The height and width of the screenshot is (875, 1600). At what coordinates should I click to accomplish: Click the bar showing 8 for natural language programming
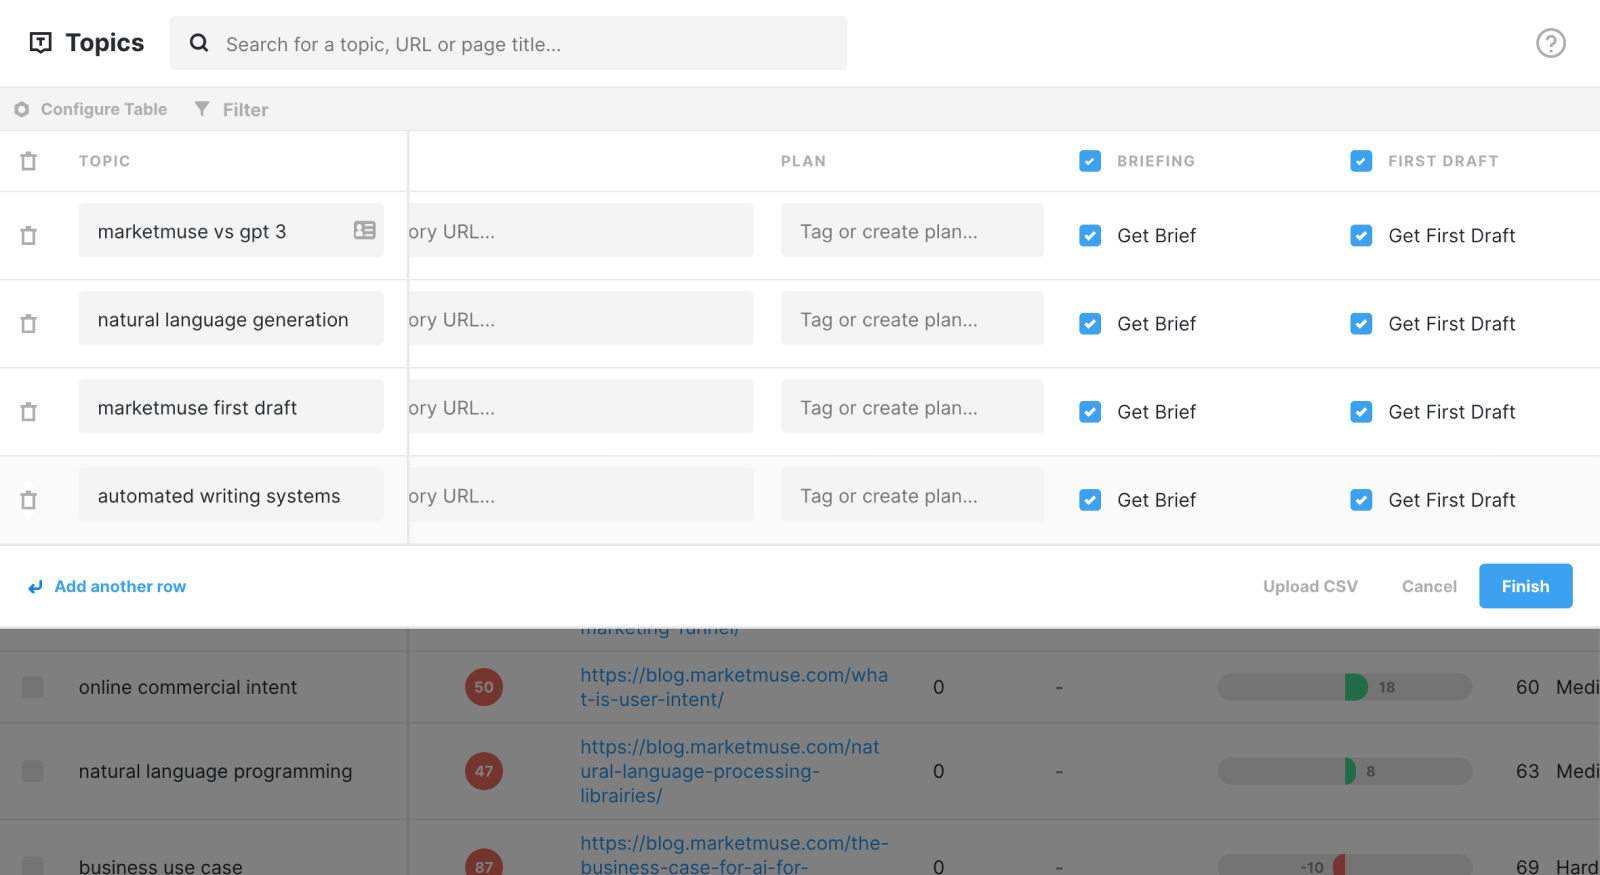(x=1344, y=771)
